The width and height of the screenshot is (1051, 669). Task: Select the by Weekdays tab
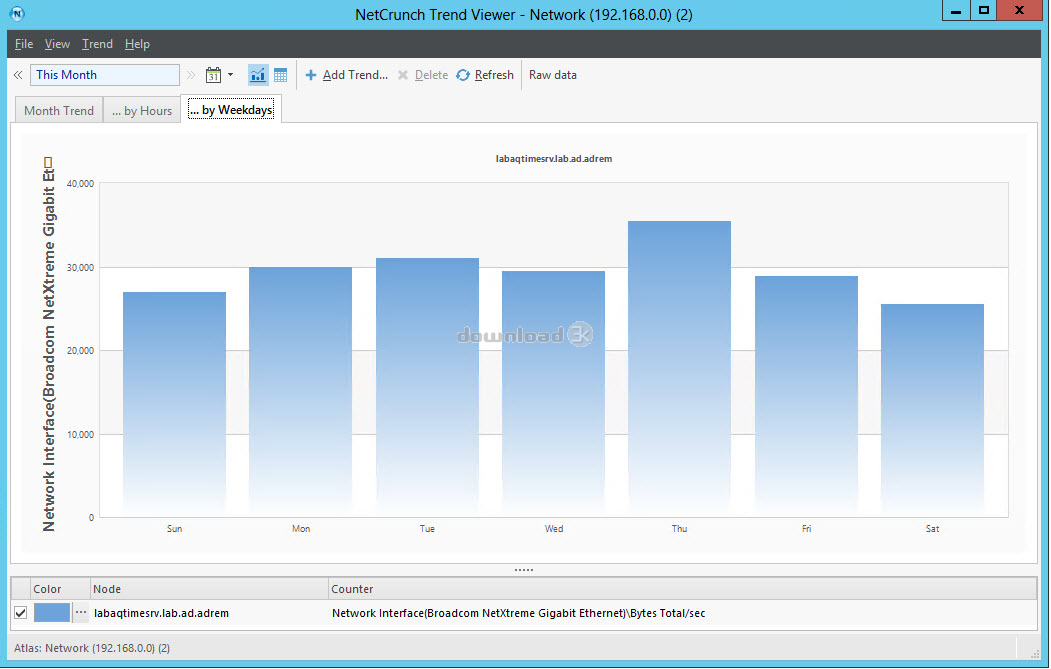[231, 110]
